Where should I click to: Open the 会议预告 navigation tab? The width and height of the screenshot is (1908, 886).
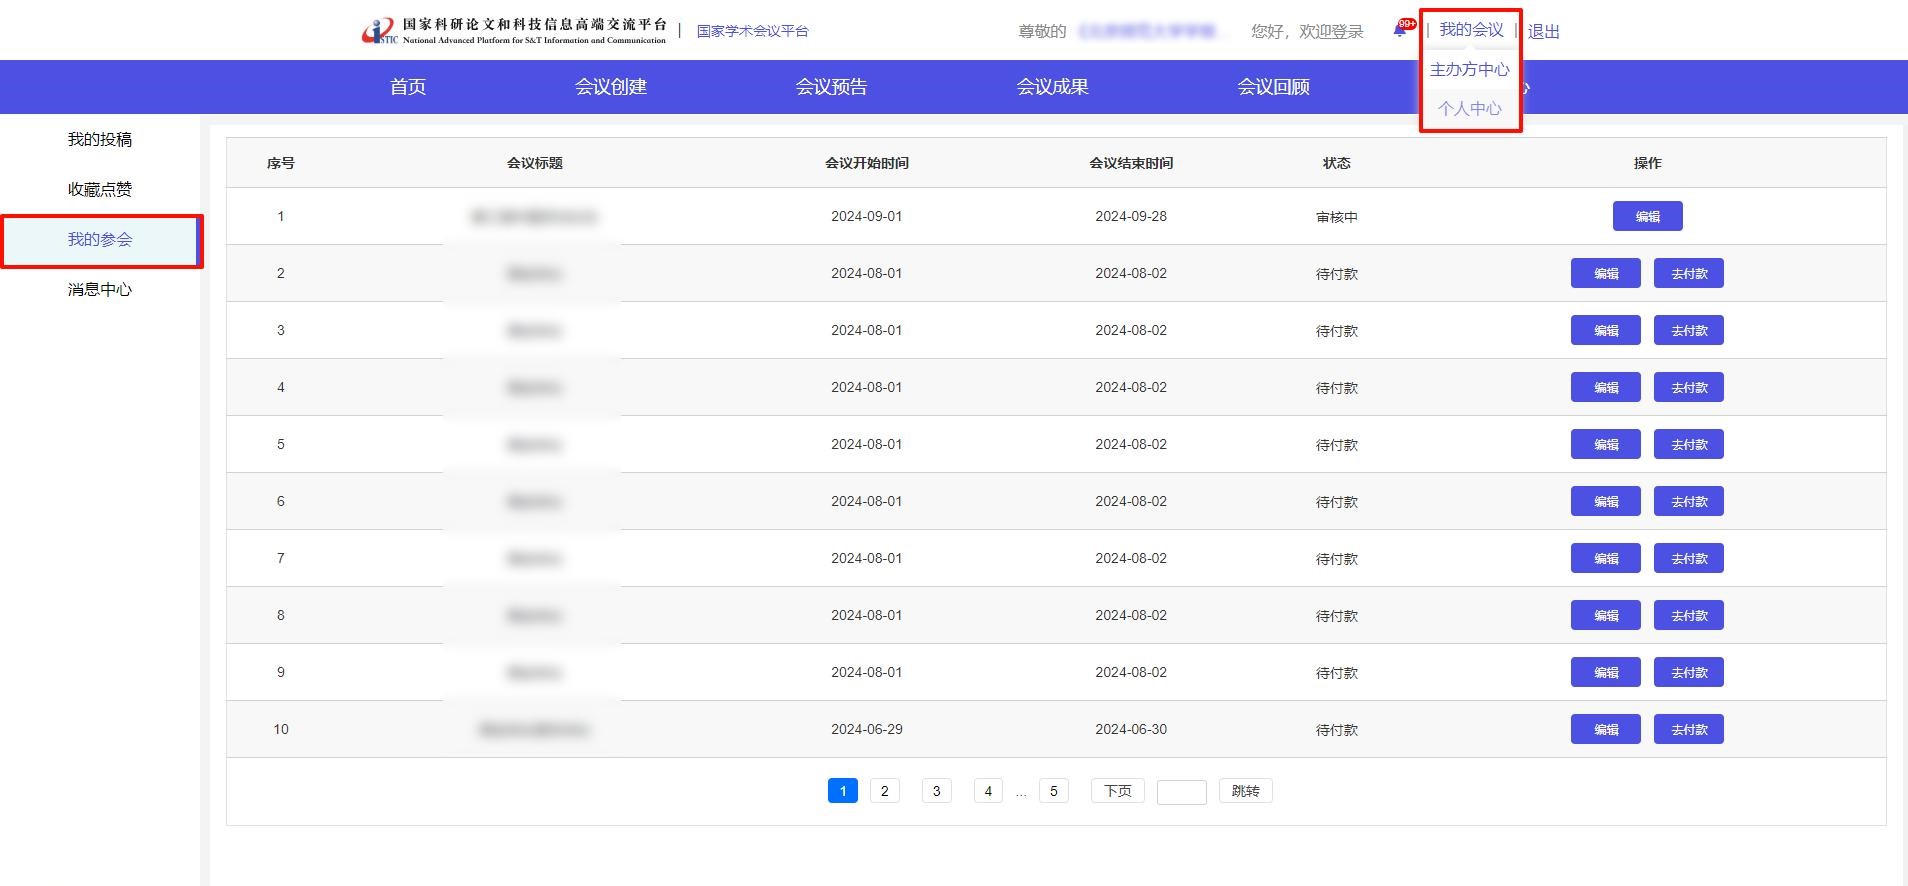point(832,87)
